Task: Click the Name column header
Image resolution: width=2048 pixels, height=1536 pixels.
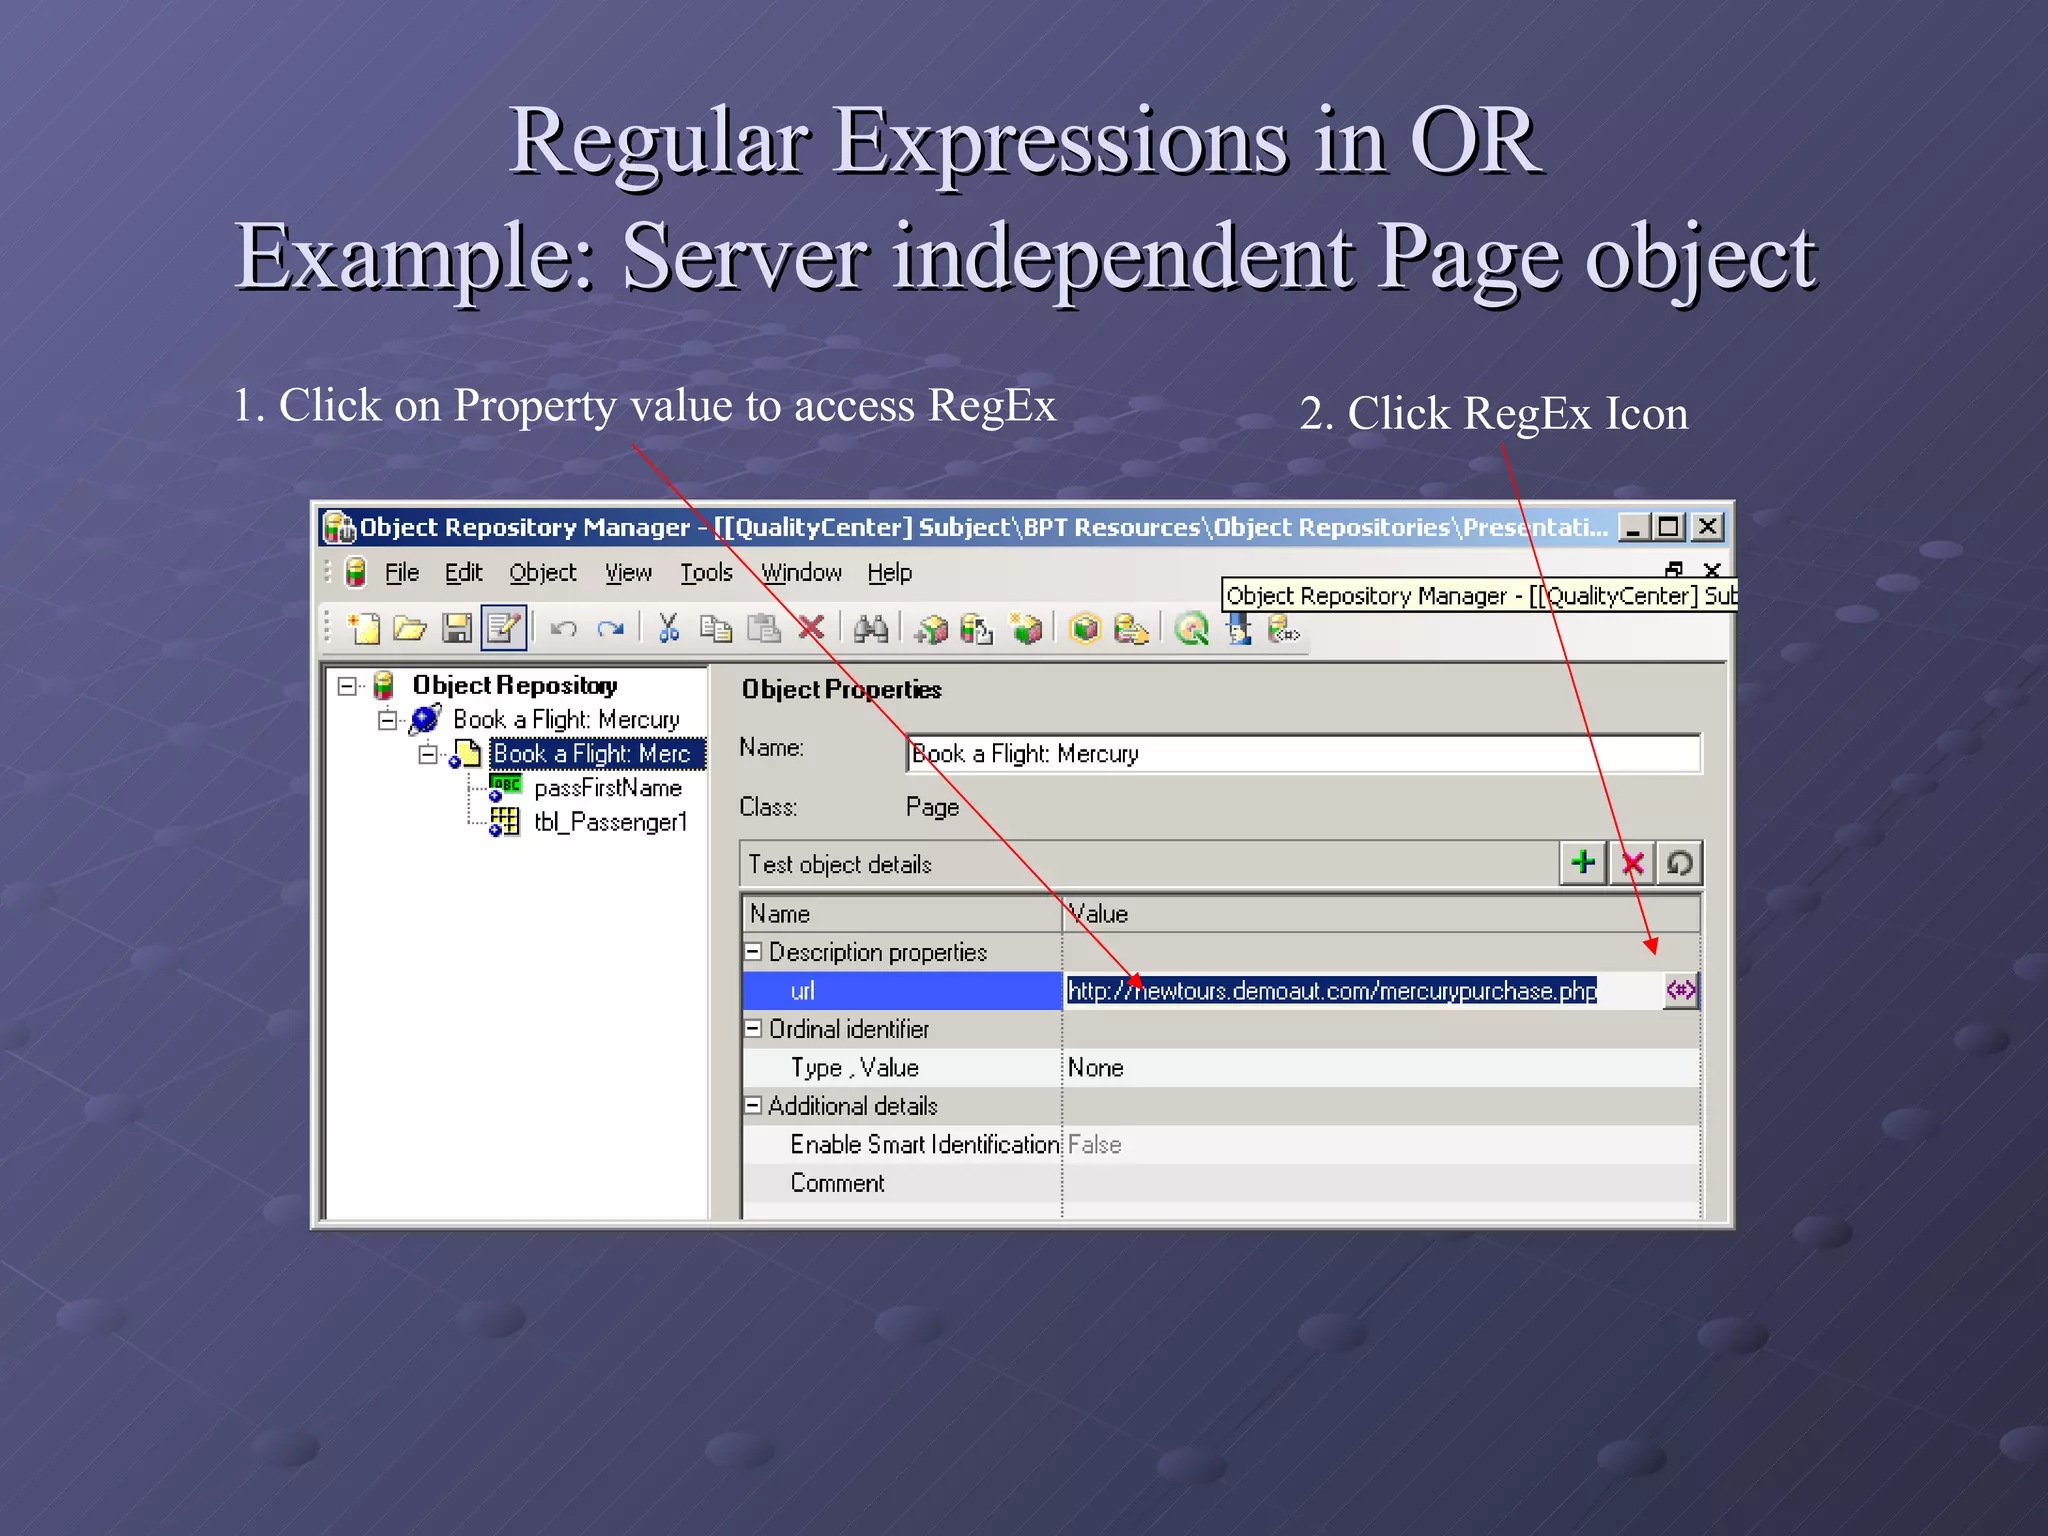Action: (902, 914)
